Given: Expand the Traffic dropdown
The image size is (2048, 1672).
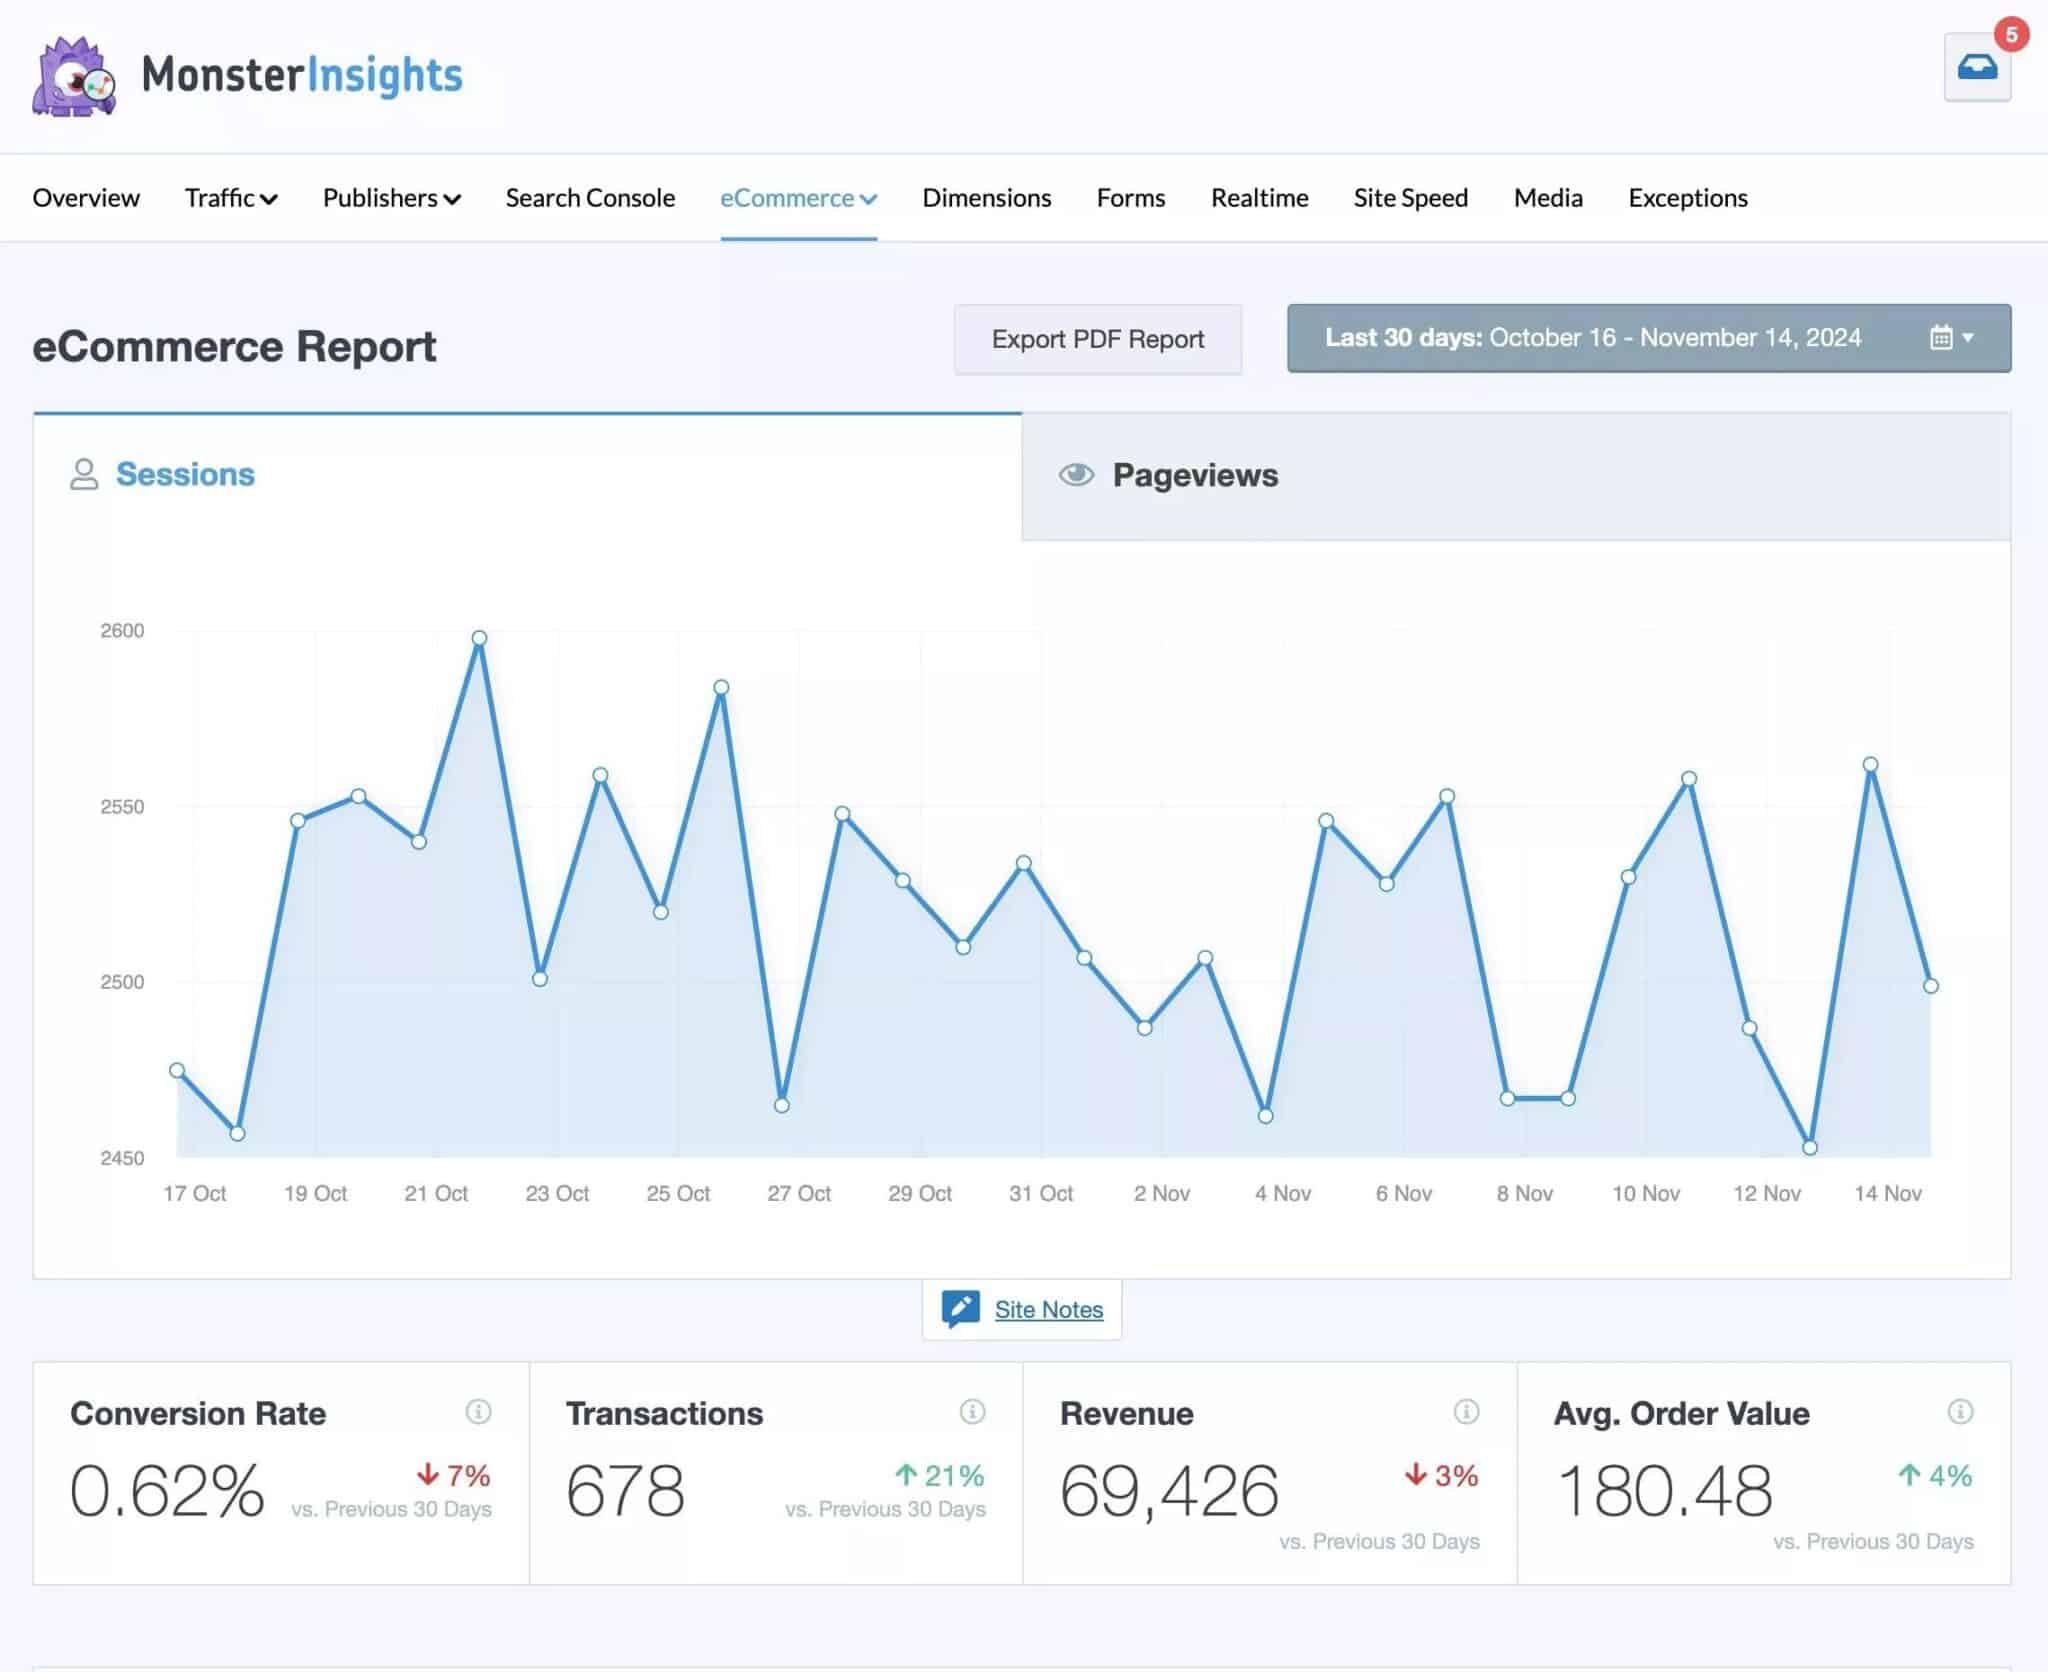Looking at the screenshot, I should [231, 197].
